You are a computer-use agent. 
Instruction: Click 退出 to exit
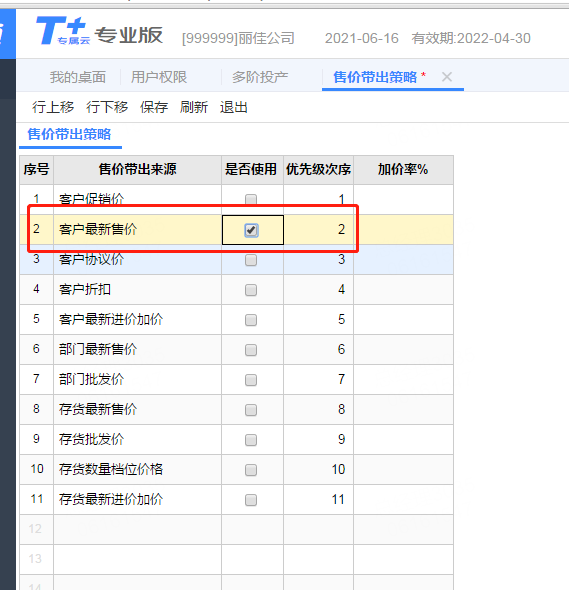tap(234, 107)
